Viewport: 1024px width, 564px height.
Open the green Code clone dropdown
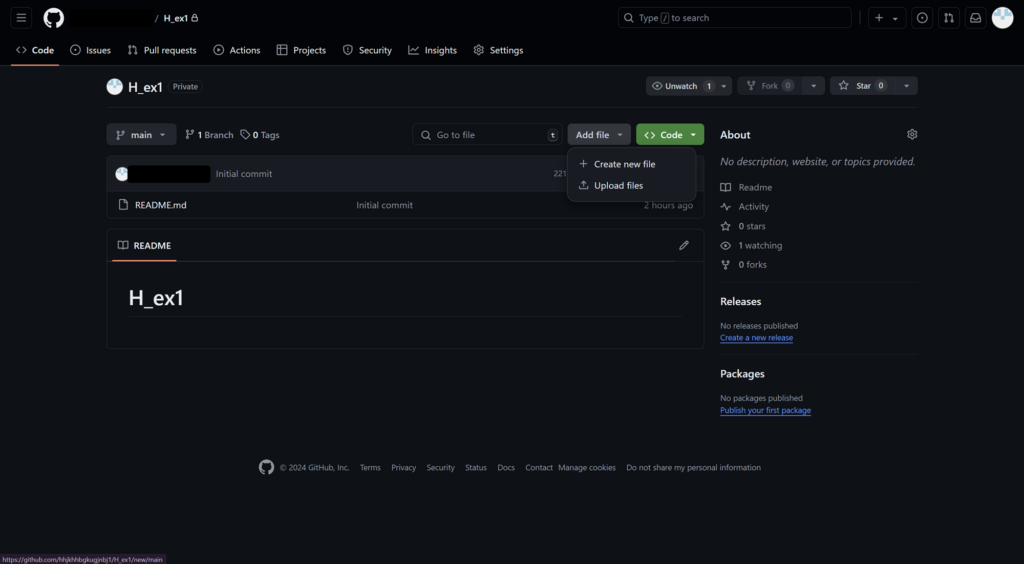point(670,134)
